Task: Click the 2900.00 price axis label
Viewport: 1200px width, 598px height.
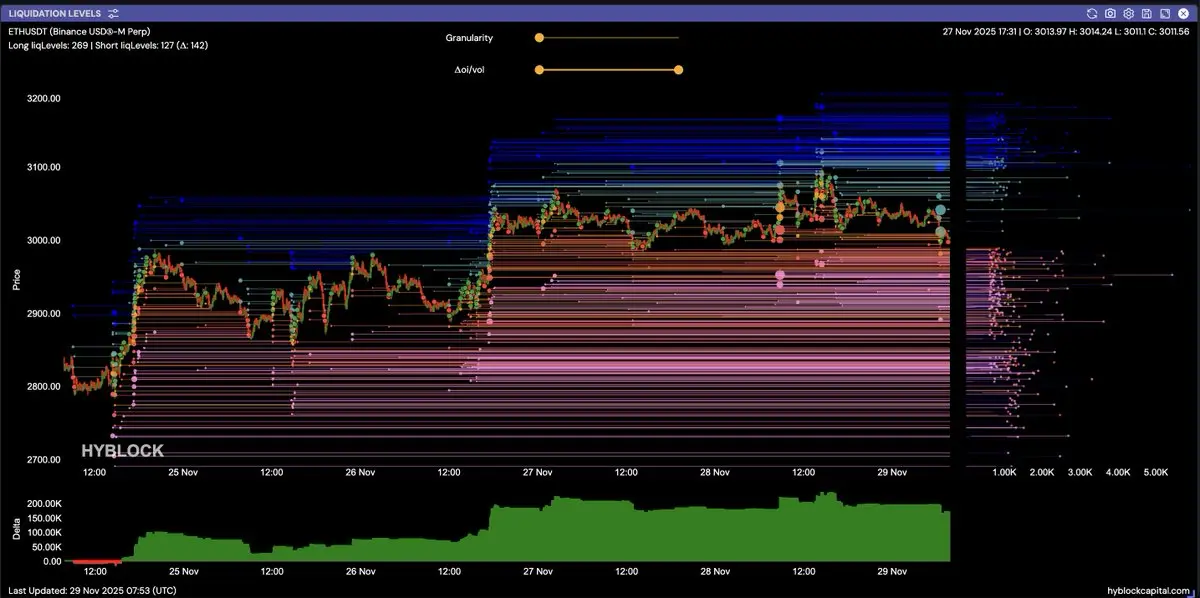Action: click(x=43, y=313)
